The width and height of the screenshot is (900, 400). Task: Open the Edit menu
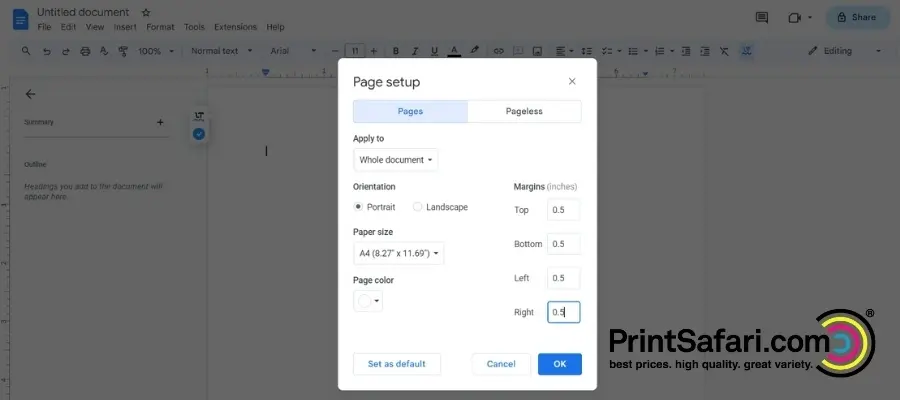point(68,27)
